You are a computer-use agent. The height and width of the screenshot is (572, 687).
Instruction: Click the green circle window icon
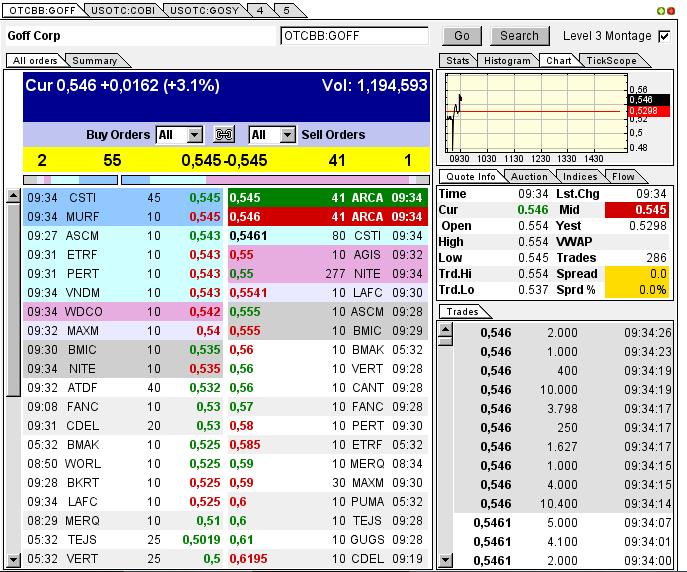[661, 11]
